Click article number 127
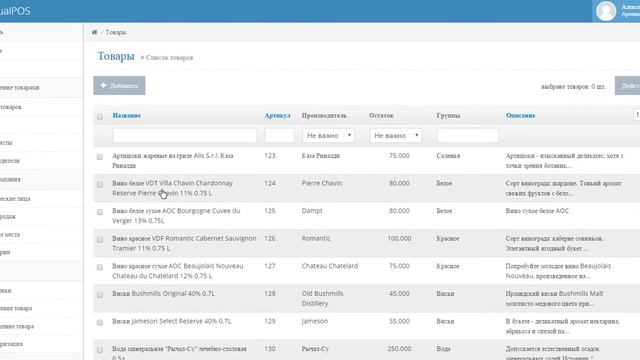Screen dimensions: 640x360 (270, 266)
